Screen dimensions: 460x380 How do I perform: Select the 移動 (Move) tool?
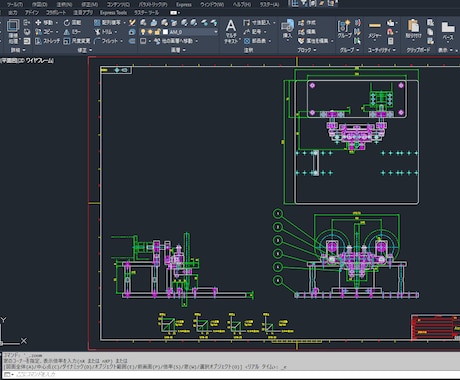tap(44, 23)
